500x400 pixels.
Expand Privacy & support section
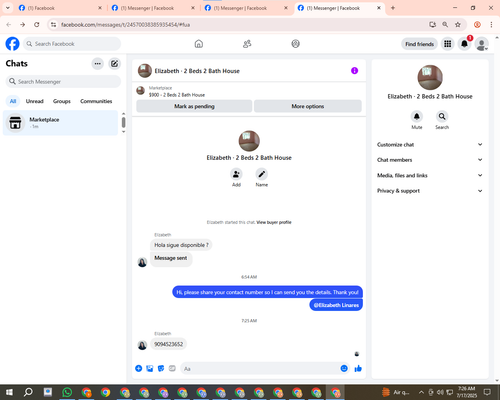(x=430, y=191)
